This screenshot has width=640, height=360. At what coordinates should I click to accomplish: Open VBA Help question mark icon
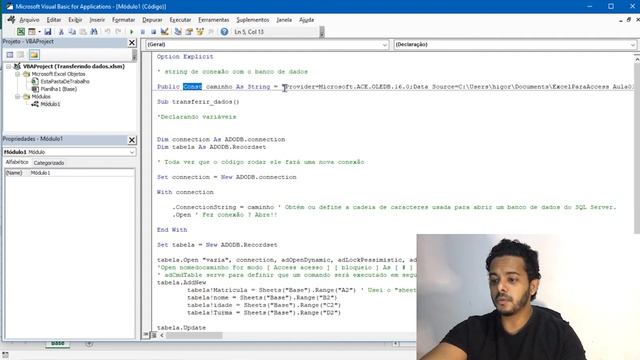(x=224, y=32)
